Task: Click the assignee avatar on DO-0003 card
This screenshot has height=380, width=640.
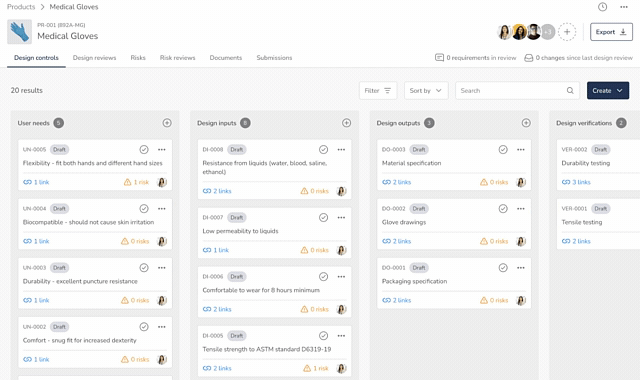Action: coord(521,182)
